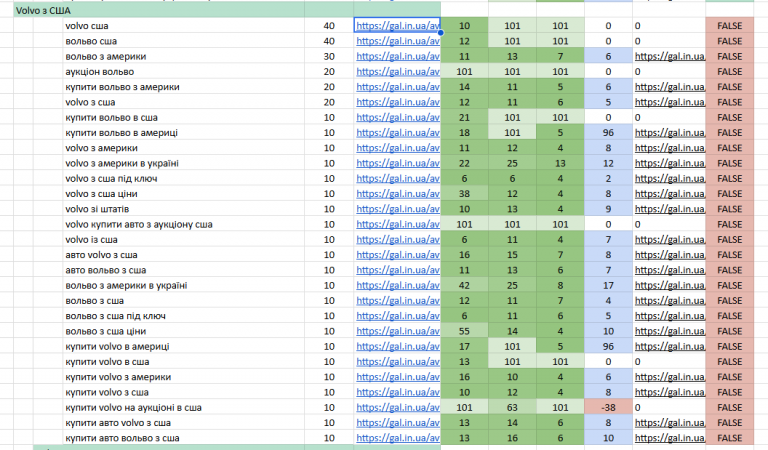Click the 30 volume cell for 'вольво з америки'

[x=329, y=56]
